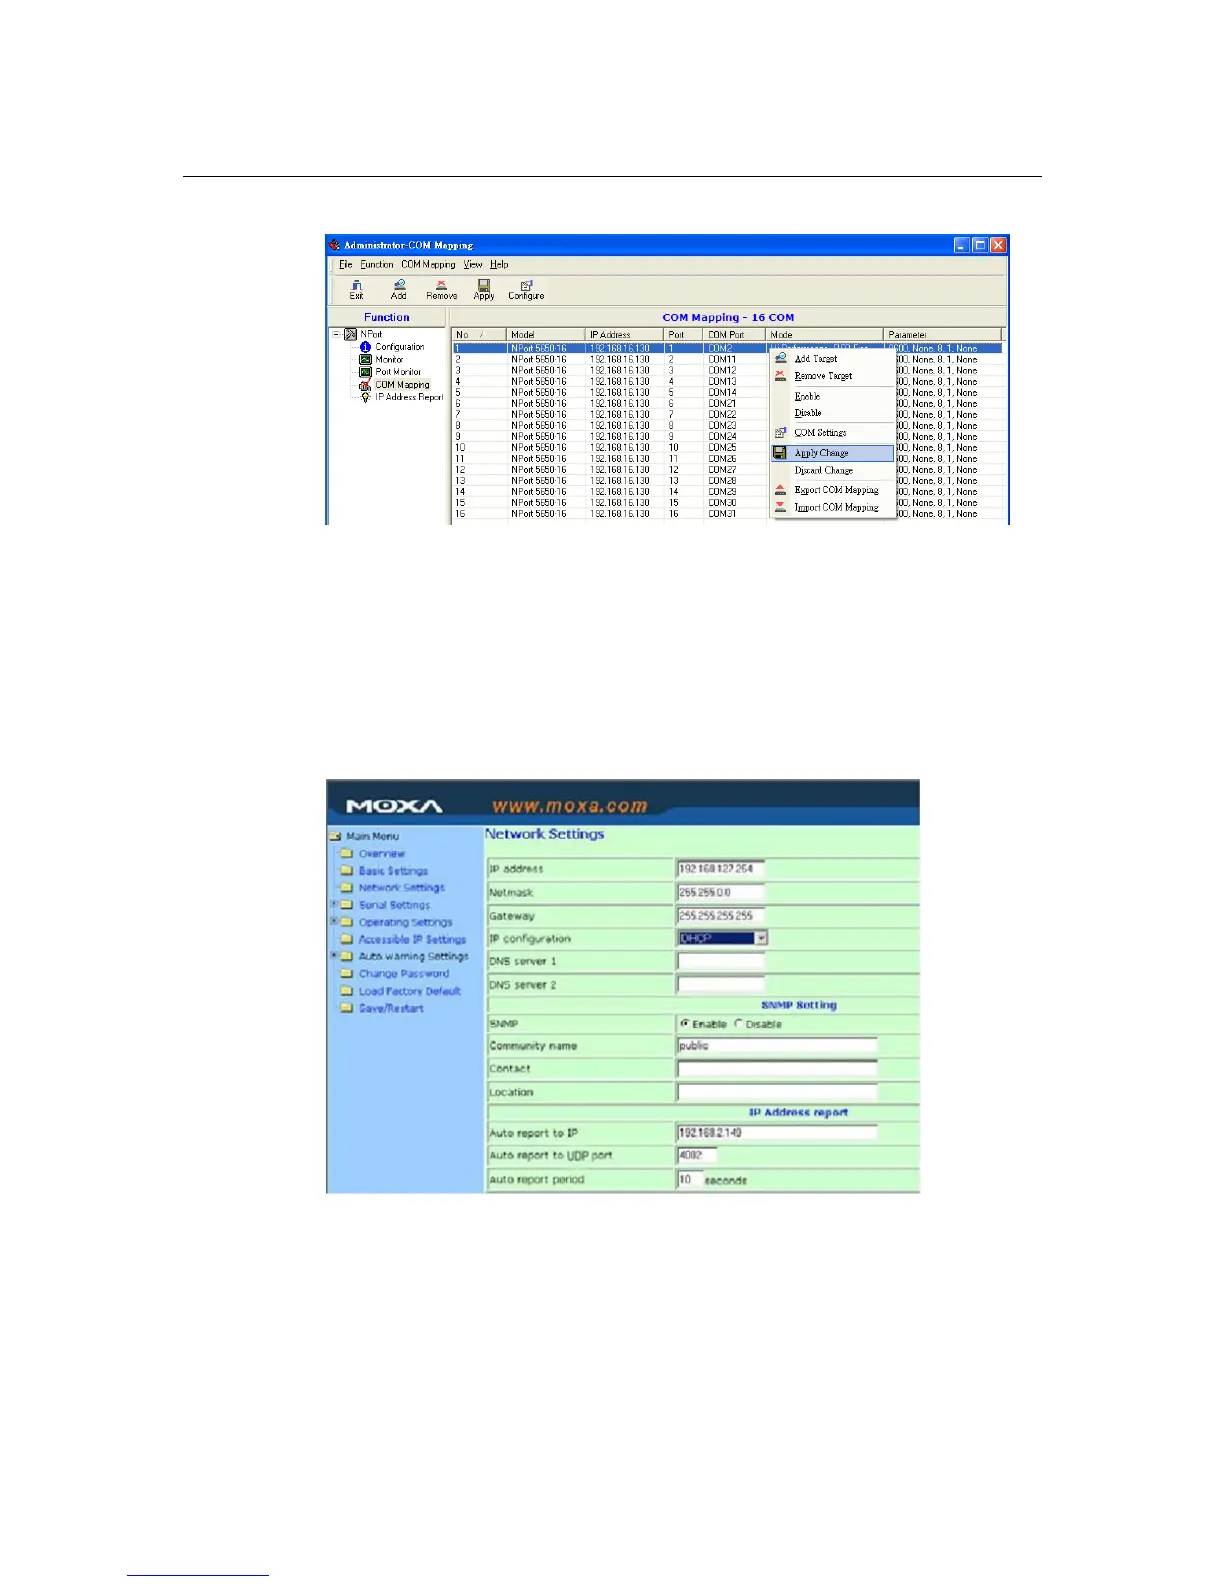The height and width of the screenshot is (1584, 1224).
Task: Click the Basic Settings folder icon
Action: [347, 871]
